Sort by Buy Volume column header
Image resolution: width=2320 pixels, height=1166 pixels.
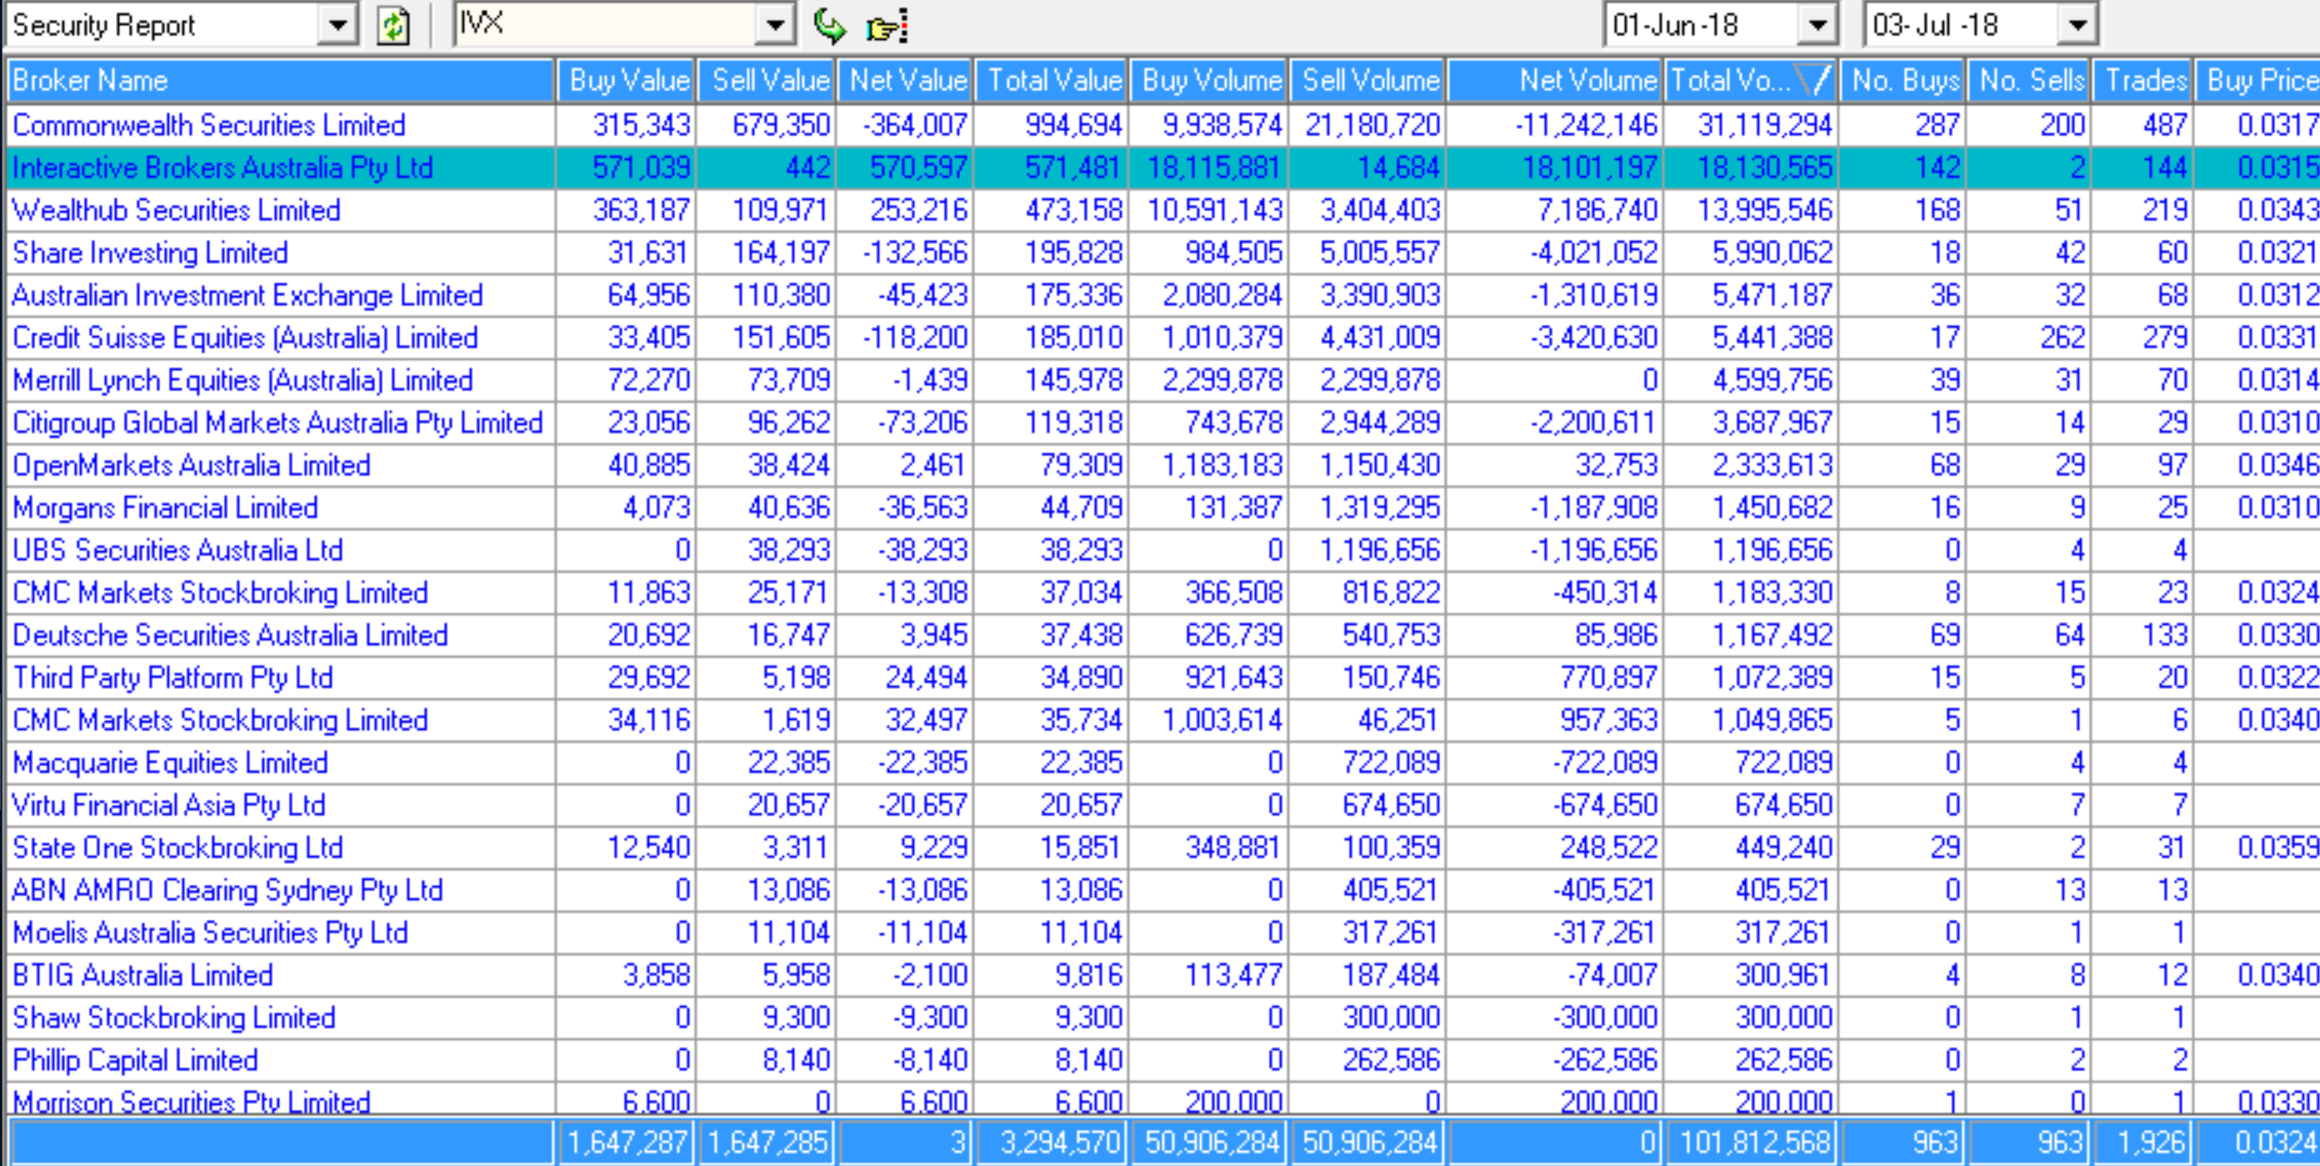click(1209, 81)
